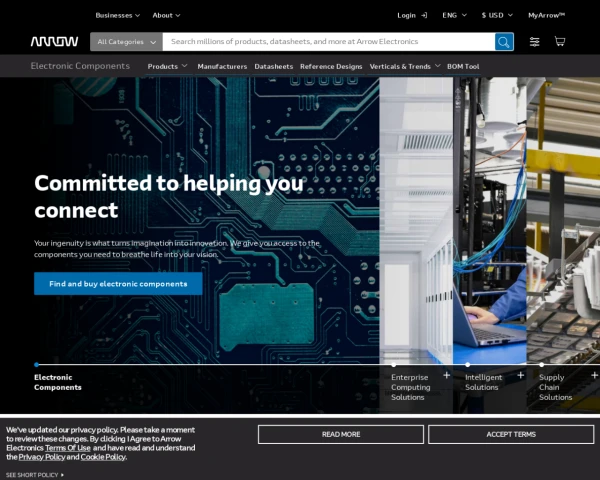
Task: Open the All Categories dropdown
Action: [127, 42]
